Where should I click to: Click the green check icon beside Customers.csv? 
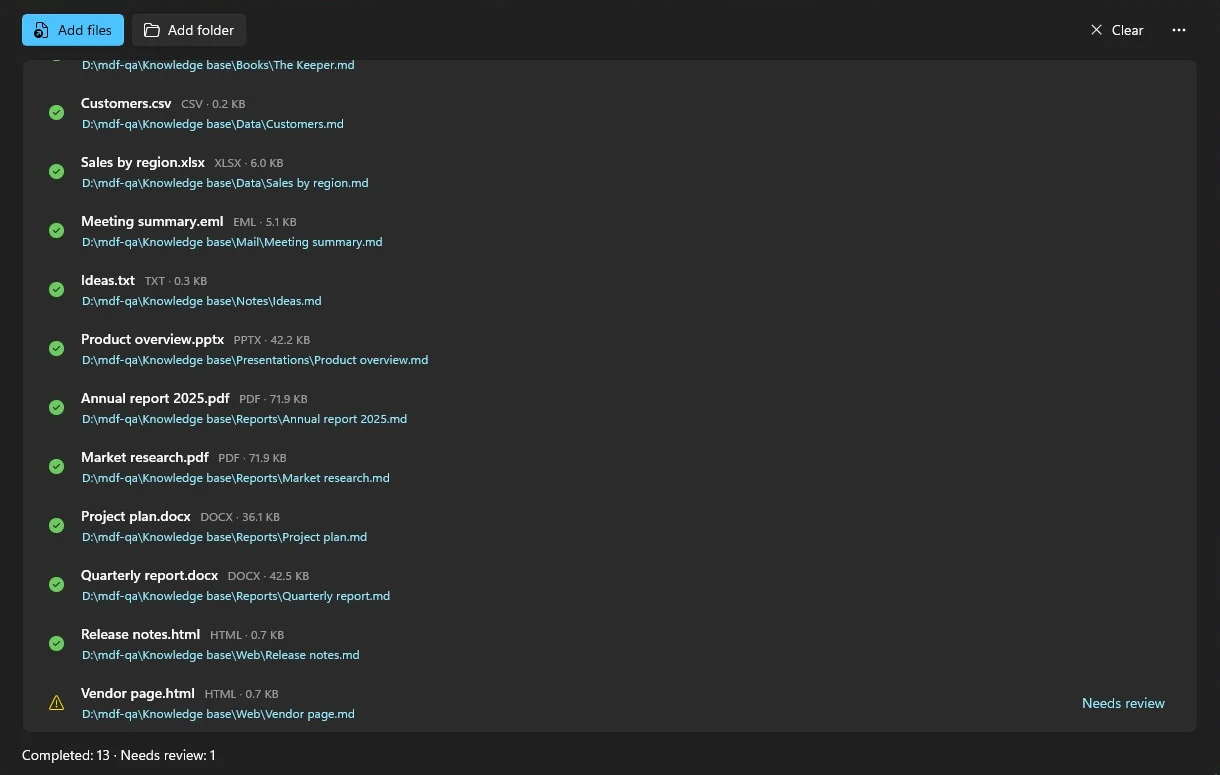point(57,113)
